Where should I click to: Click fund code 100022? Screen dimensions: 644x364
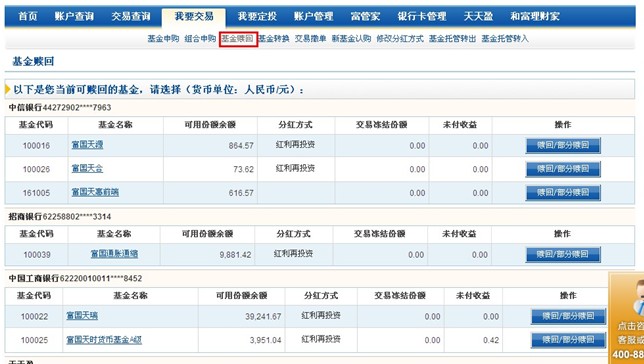coord(34,316)
